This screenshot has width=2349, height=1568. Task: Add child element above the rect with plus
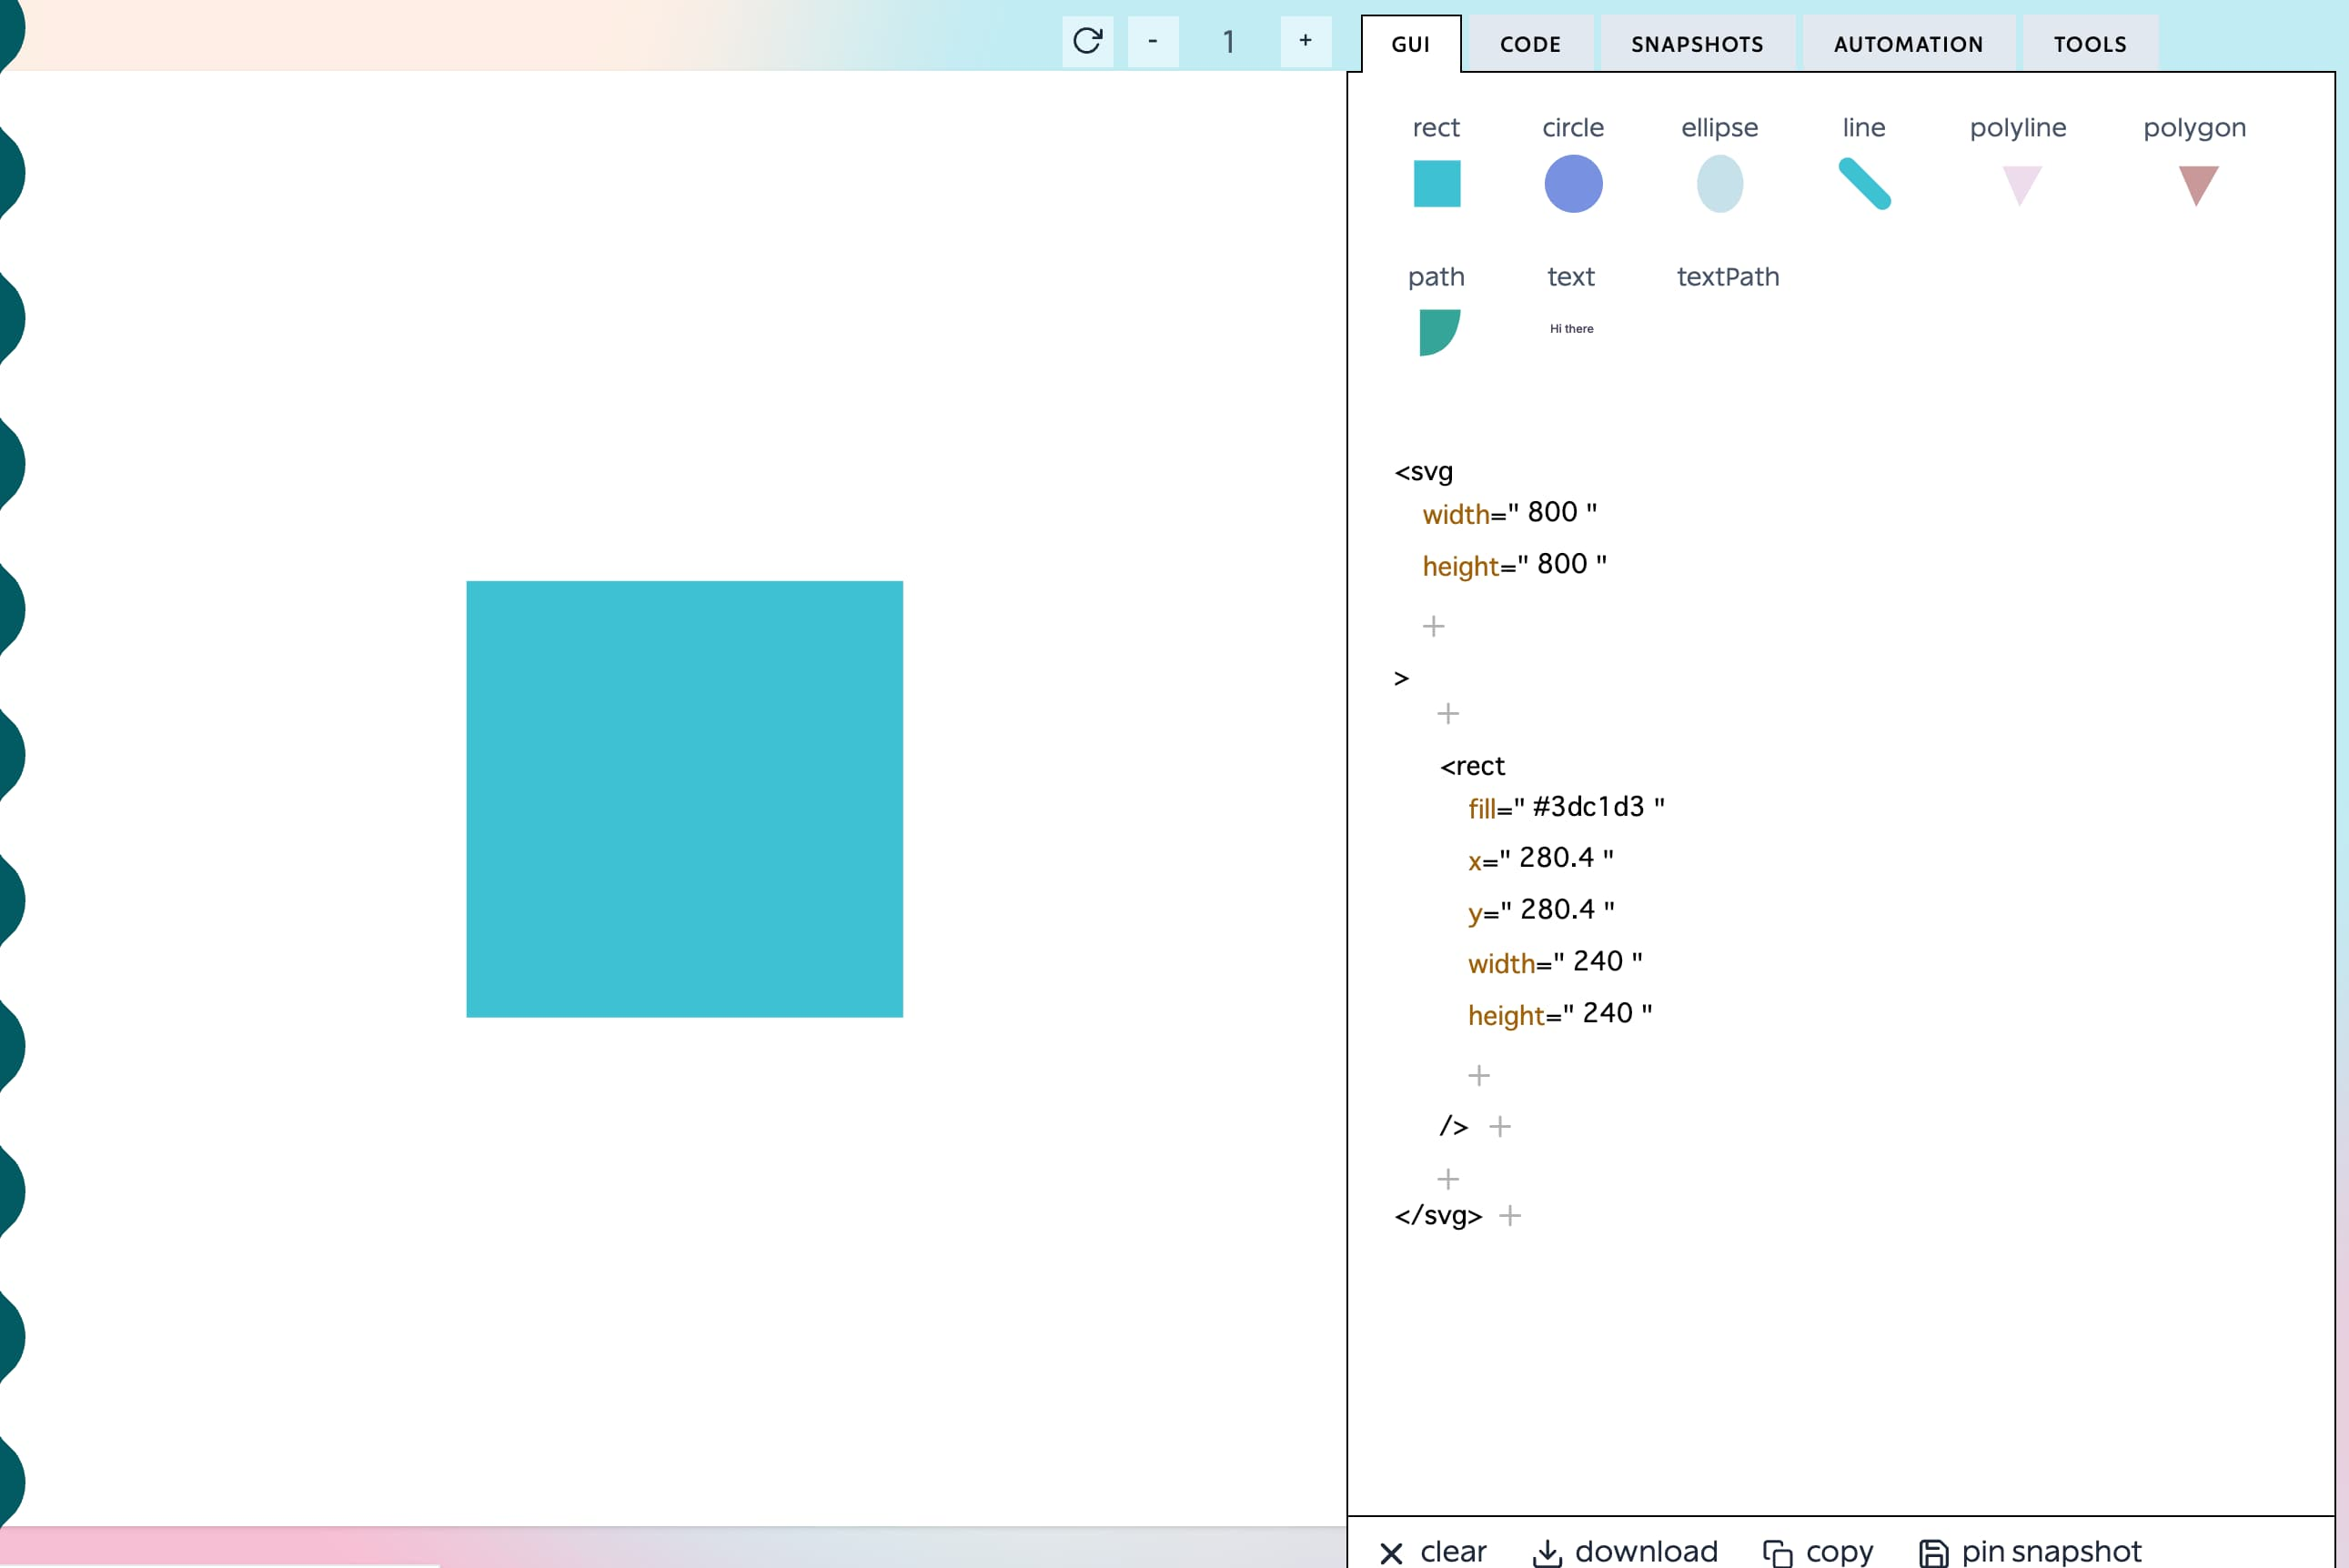click(1447, 714)
